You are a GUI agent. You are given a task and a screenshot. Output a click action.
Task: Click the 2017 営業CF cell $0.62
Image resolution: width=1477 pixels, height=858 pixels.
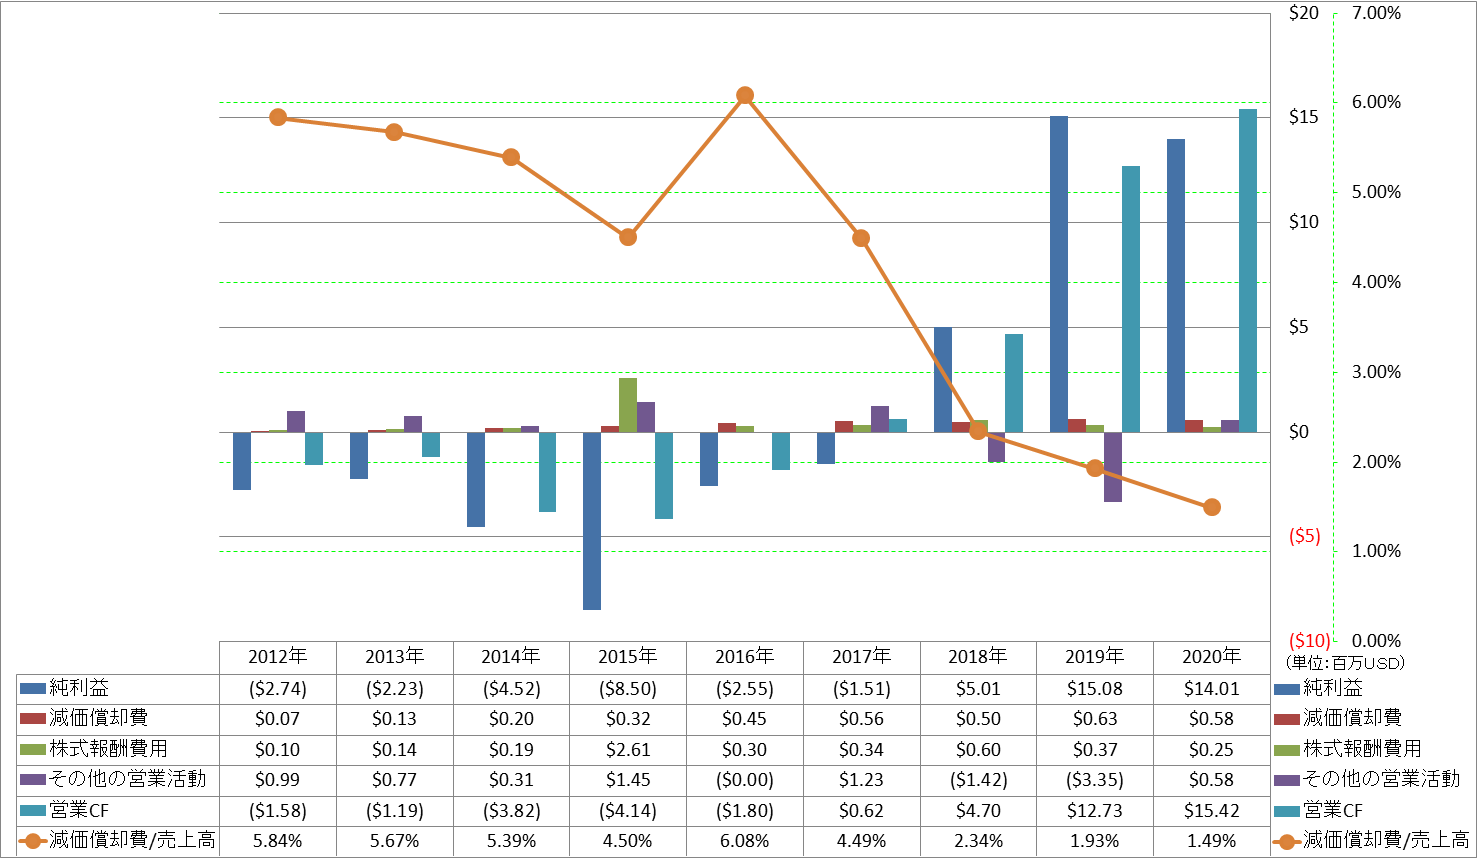(x=861, y=811)
